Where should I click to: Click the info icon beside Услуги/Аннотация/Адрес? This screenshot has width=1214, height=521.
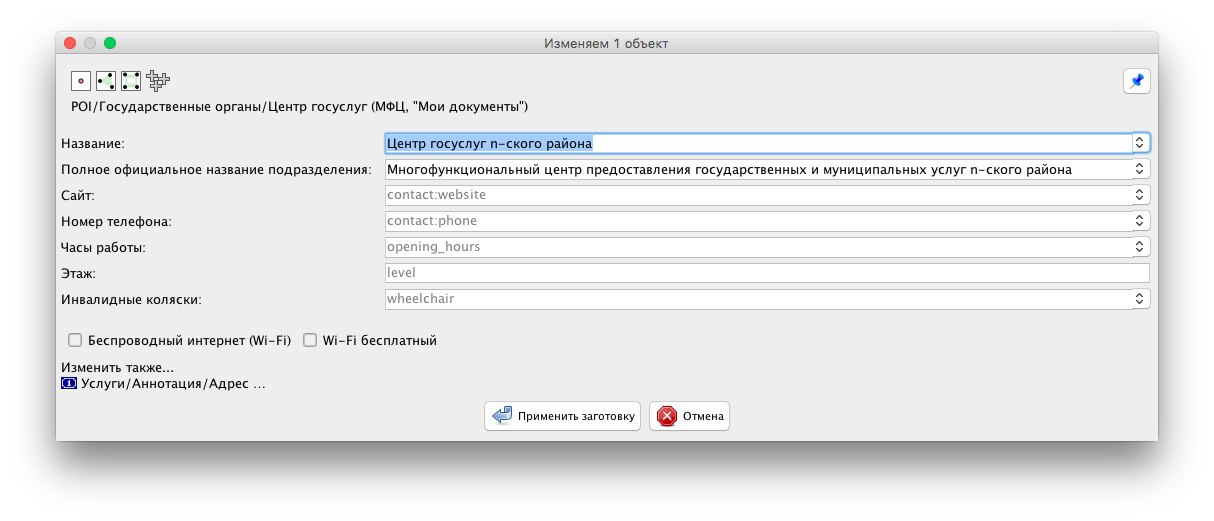point(69,383)
